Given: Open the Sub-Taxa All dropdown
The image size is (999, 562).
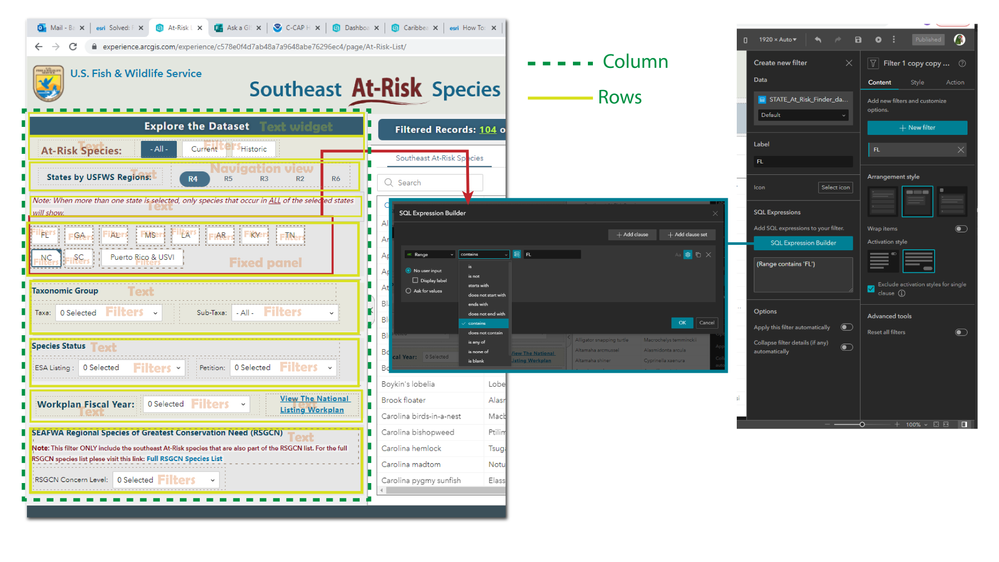Looking at the screenshot, I should (x=284, y=313).
